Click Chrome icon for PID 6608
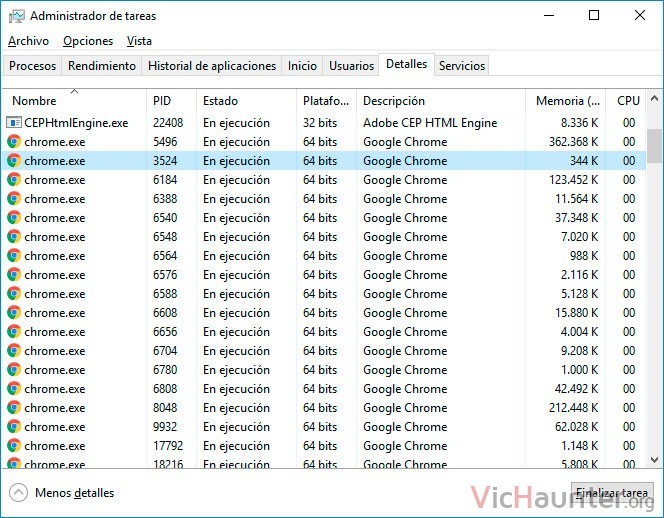 14,313
